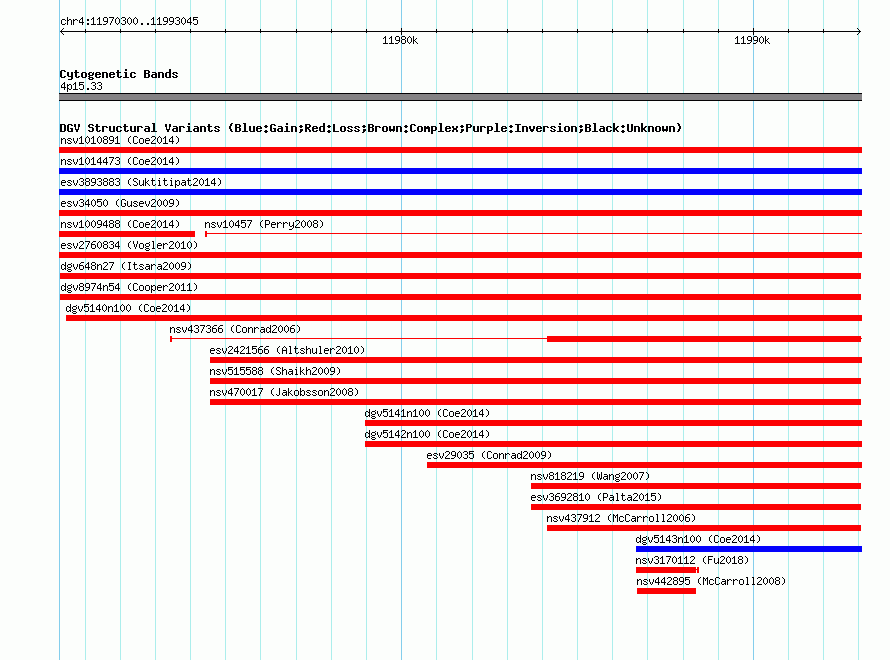
Task: Open the esv2421566 (Altshuler2010) variant label
Action: click(287, 350)
